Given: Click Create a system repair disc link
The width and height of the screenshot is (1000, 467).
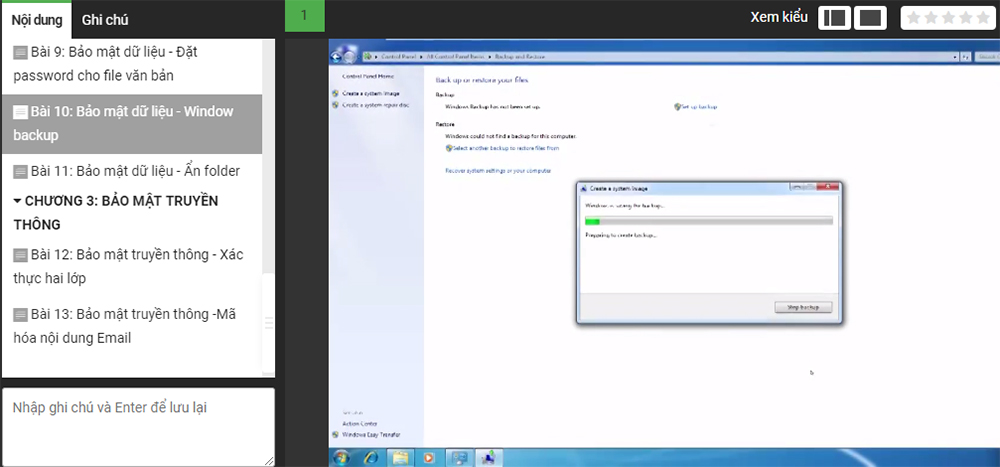Looking at the screenshot, I should (x=376, y=104).
